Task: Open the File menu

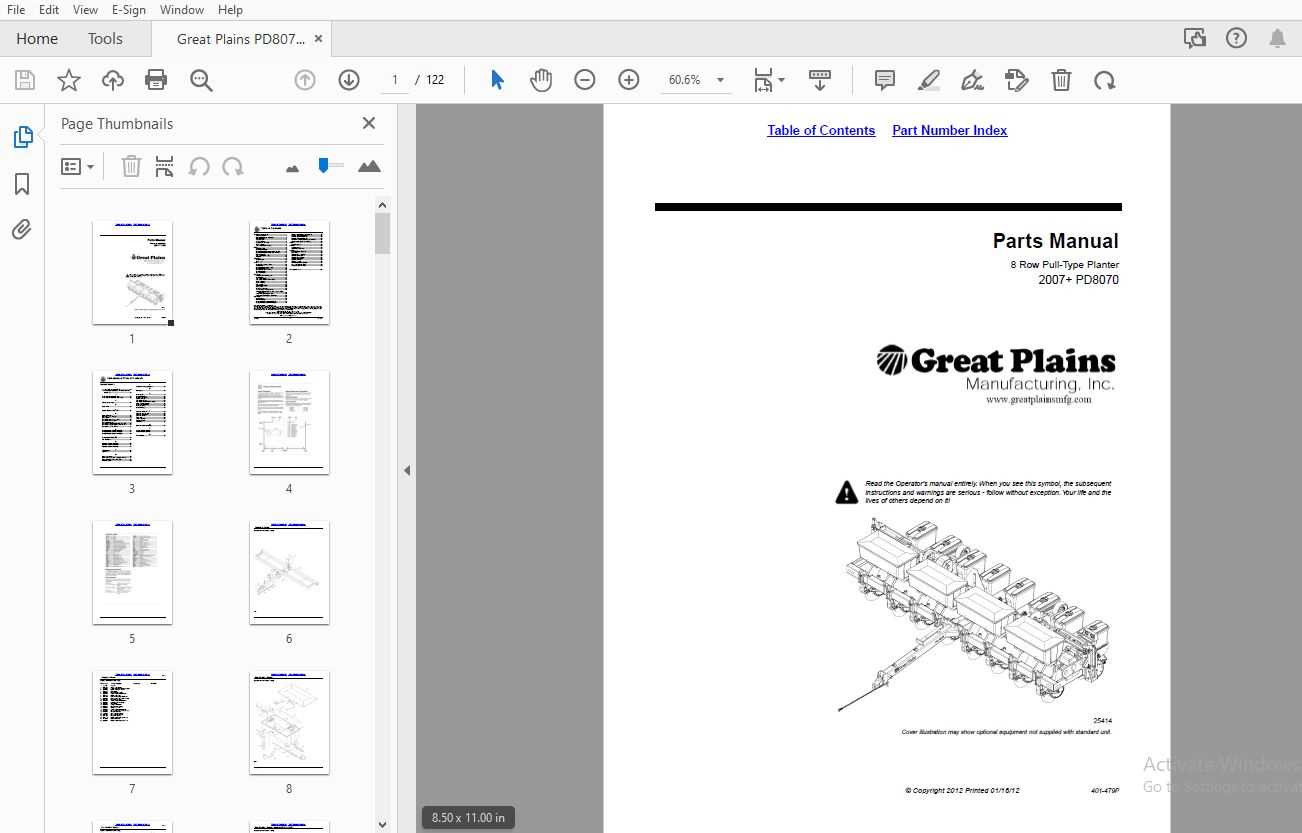Action: [x=16, y=9]
